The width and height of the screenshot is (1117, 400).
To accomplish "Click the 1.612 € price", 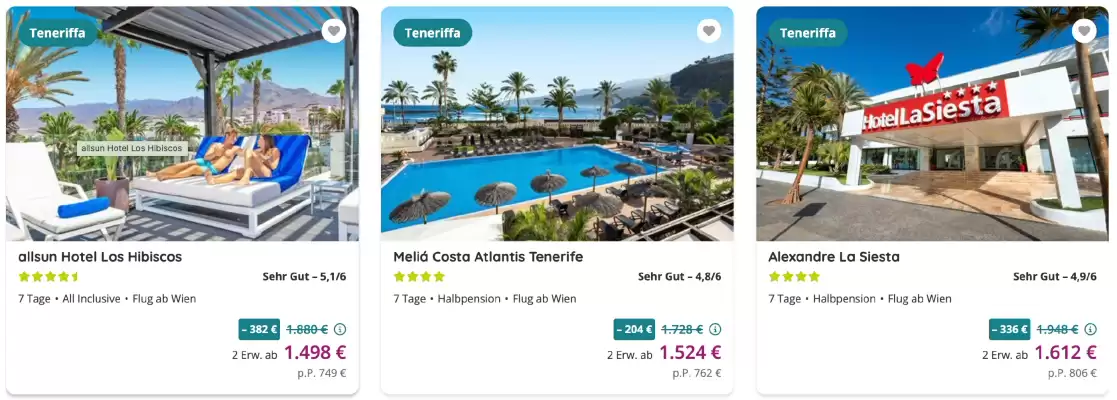I will point(1065,352).
